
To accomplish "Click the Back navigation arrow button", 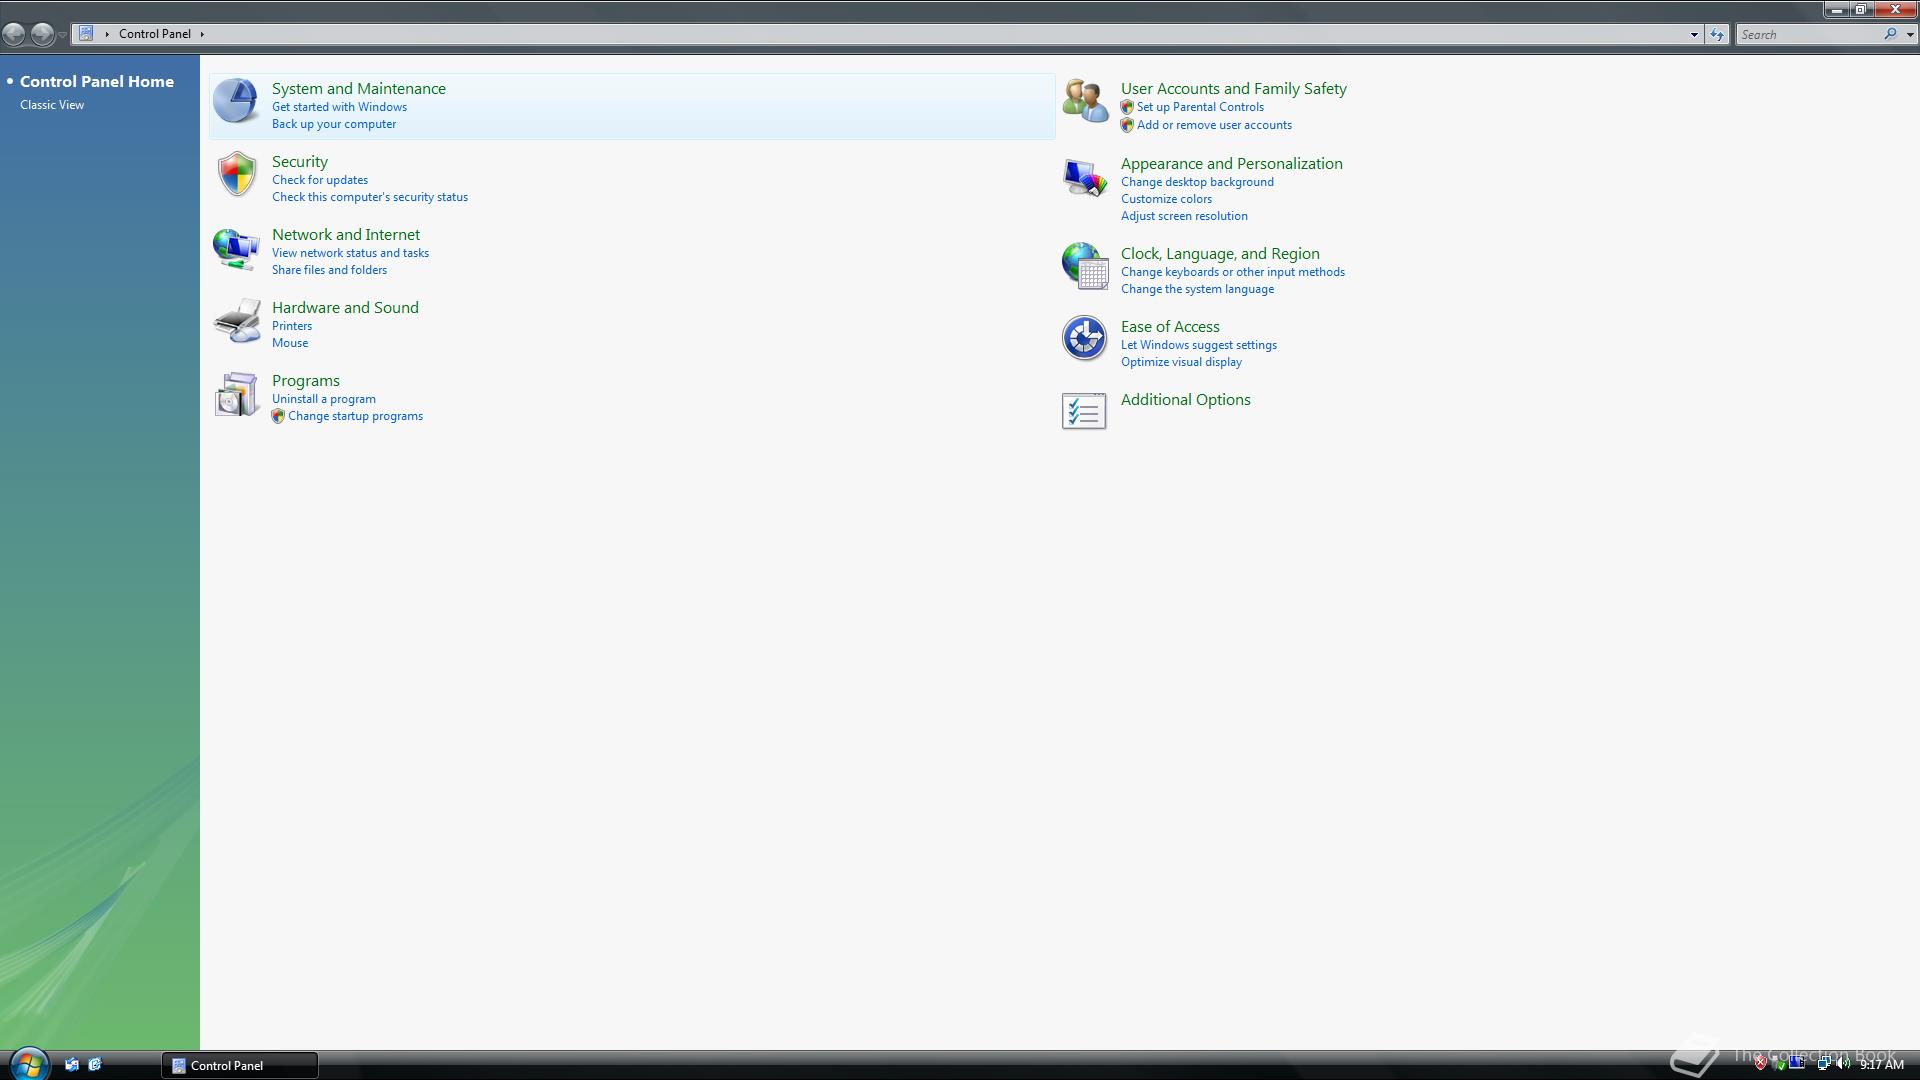I will click(x=14, y=34).
